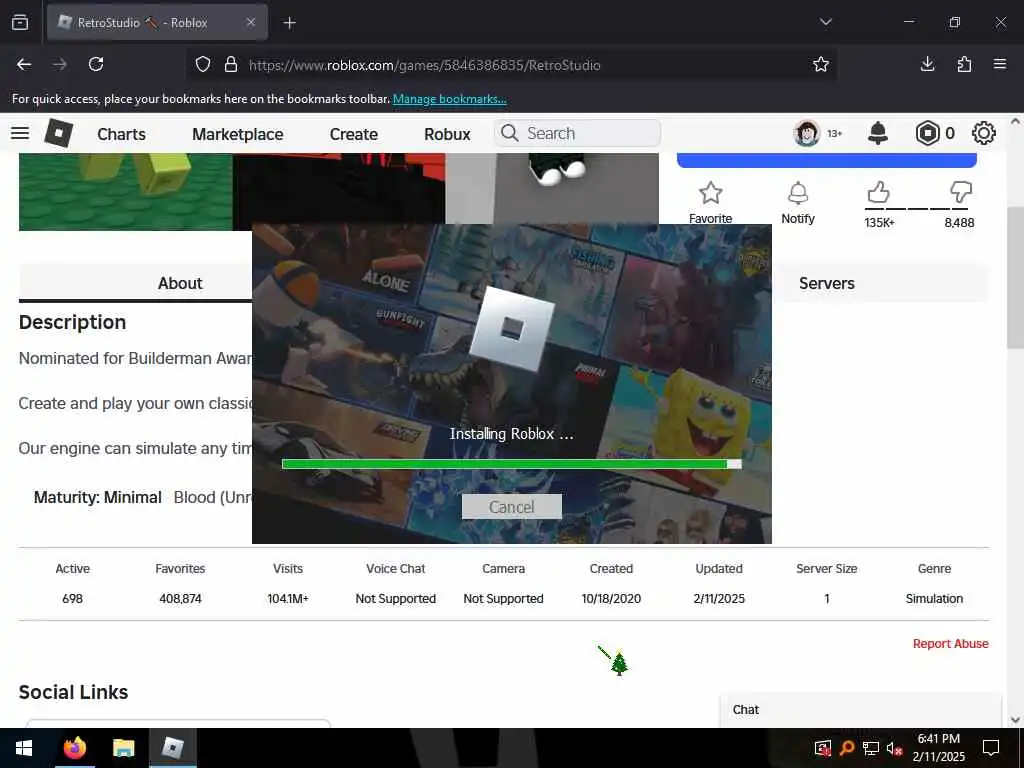Open the Create menu item
This screenshot has width=1024, height=768.
tap(354, 134)
